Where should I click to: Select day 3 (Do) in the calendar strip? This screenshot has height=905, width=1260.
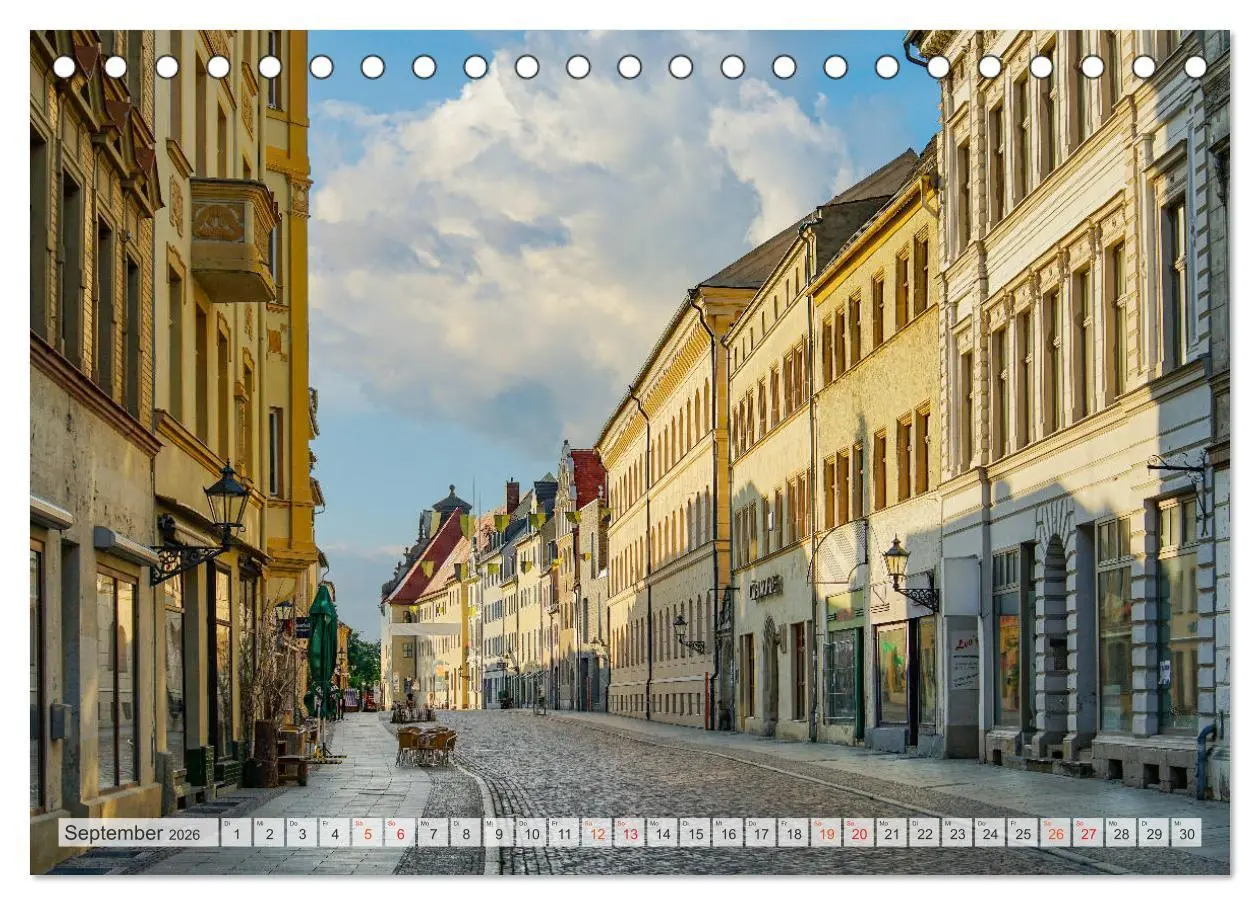click(302, 833)
